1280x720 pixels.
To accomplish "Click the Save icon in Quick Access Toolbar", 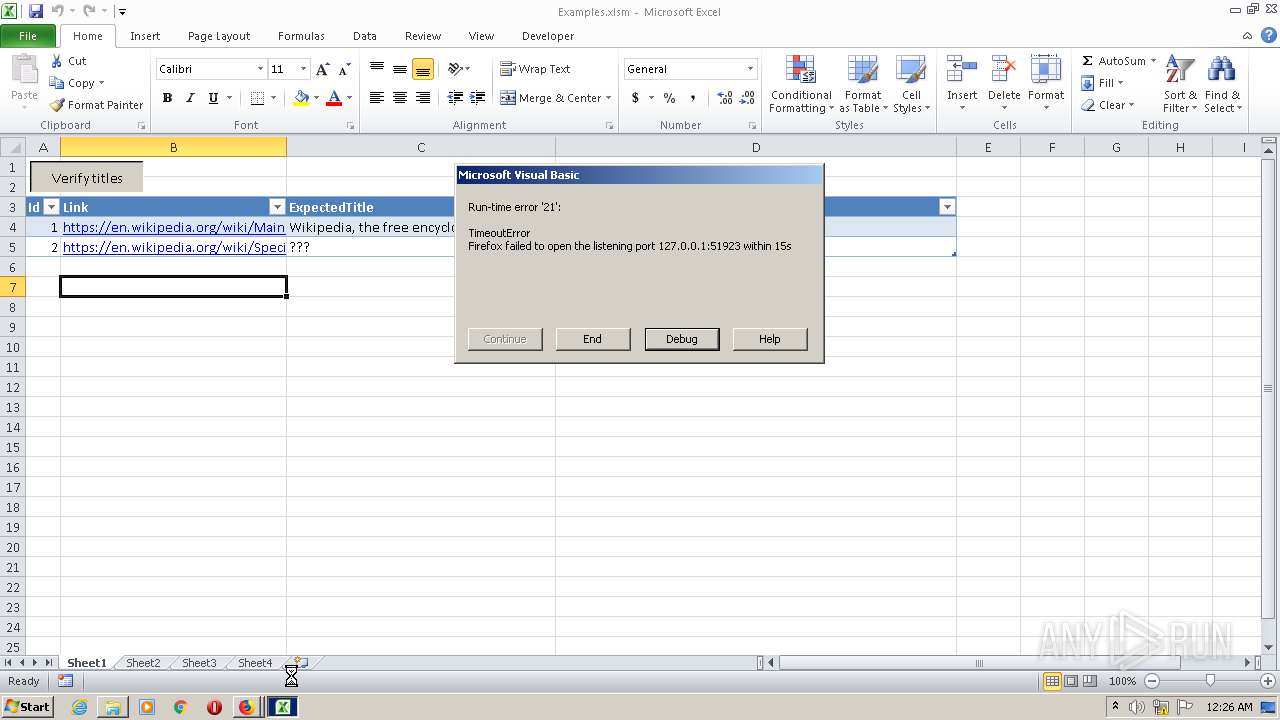I will 36,11.
